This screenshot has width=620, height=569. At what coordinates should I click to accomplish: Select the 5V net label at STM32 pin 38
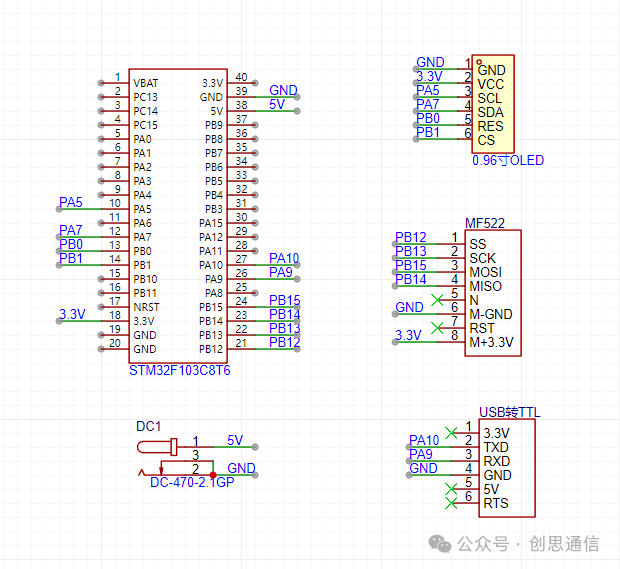[x=277, y=104]
